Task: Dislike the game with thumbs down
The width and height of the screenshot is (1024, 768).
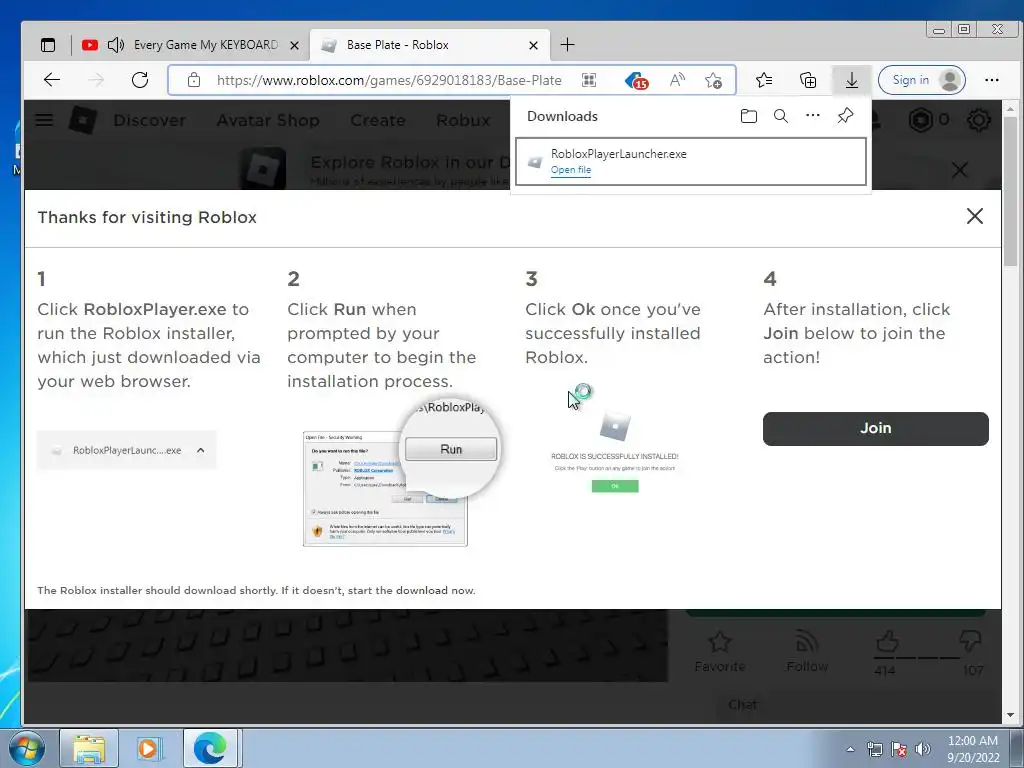Action: [970, 641]
